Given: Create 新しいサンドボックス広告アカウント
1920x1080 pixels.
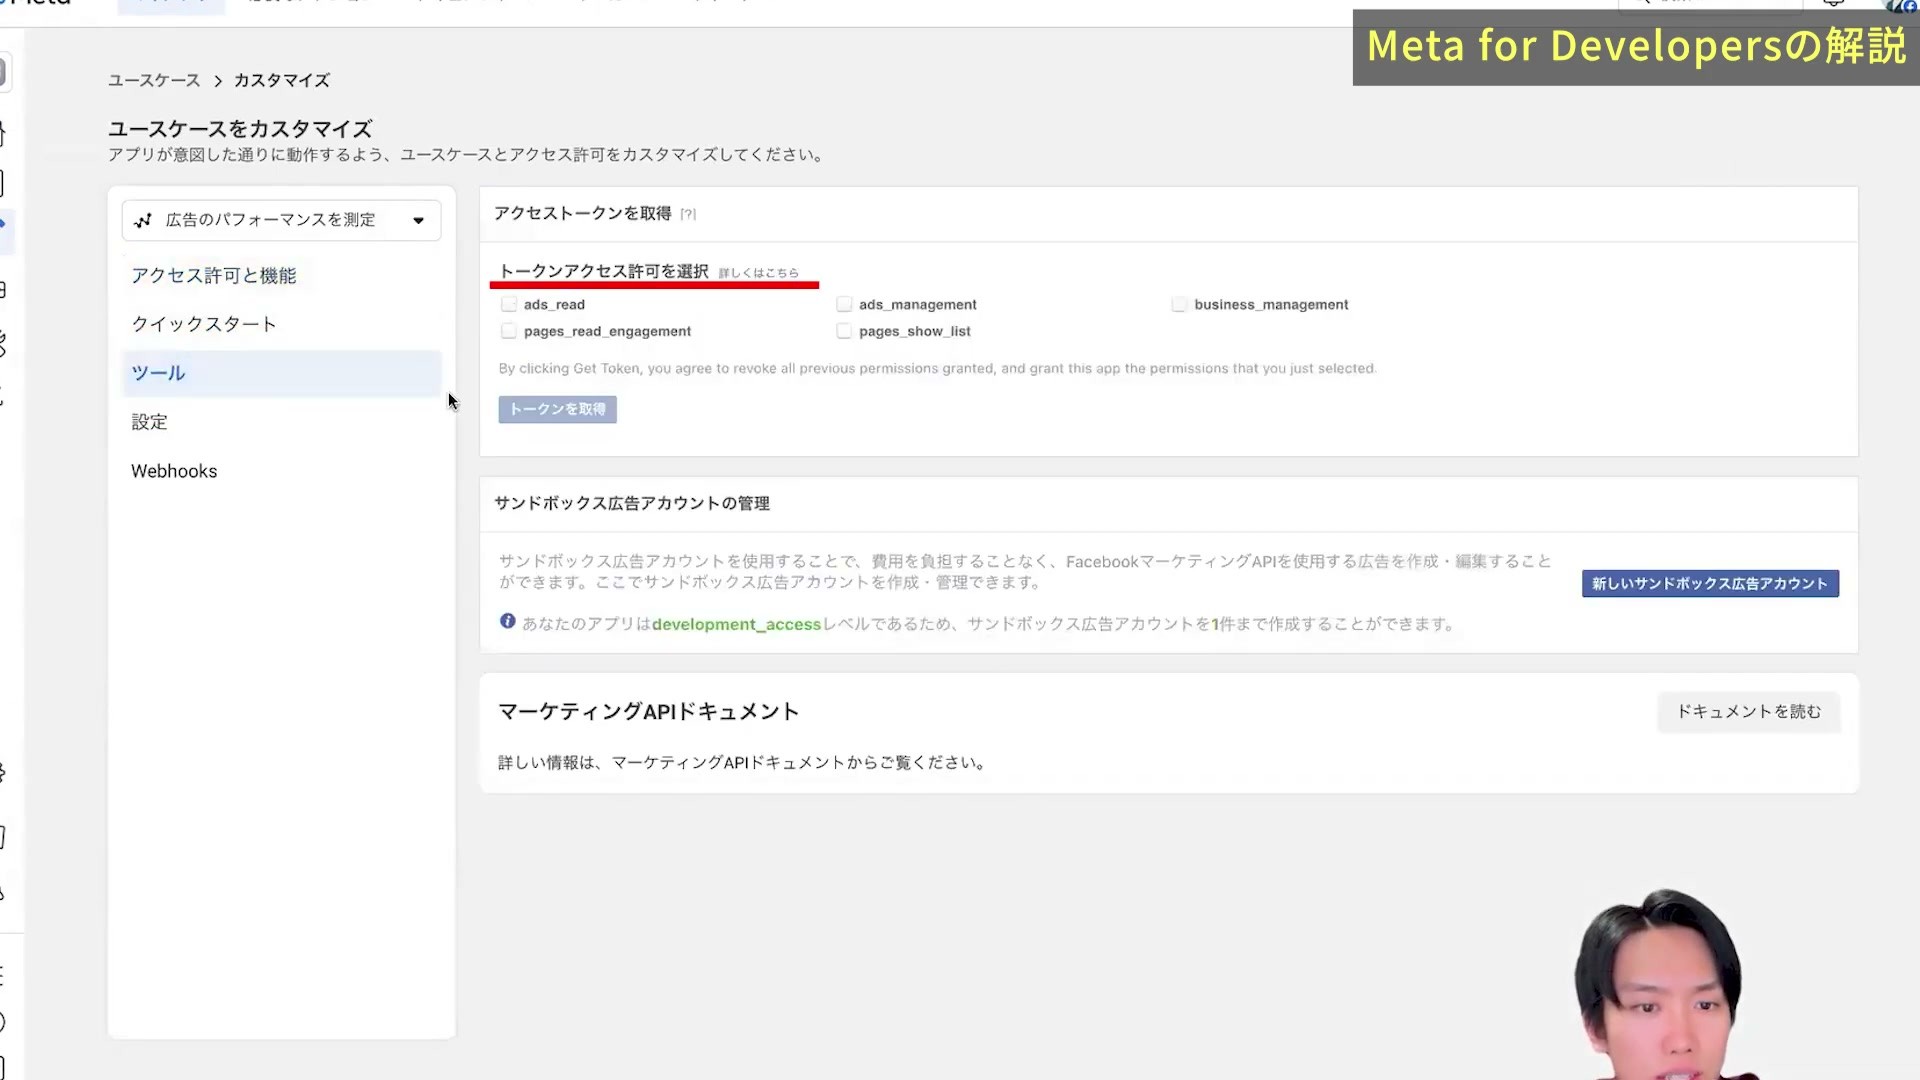Looking at the screenshot, I should (x=1710, y=584).
